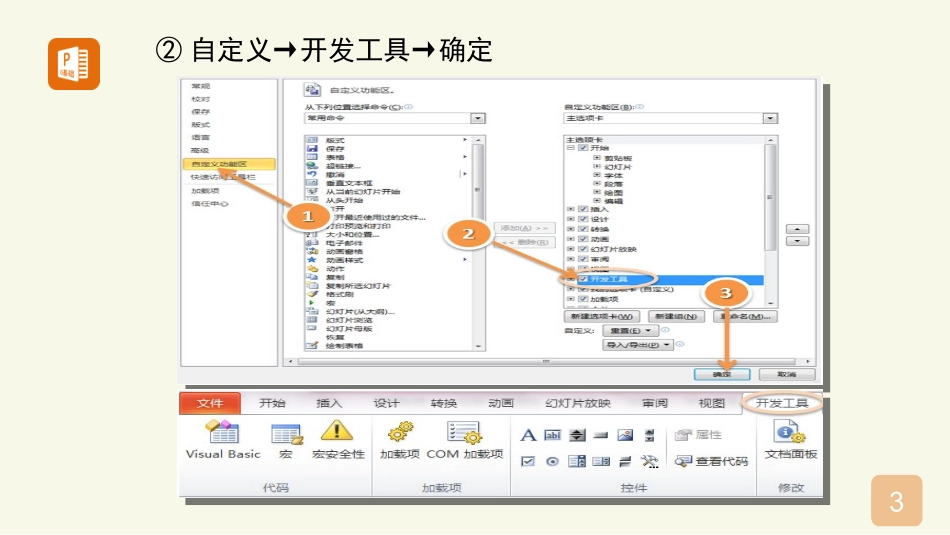This screenshot has width=950, height=535.
Task: Insert the Combo Box control icon
Action: pos(577,461)
